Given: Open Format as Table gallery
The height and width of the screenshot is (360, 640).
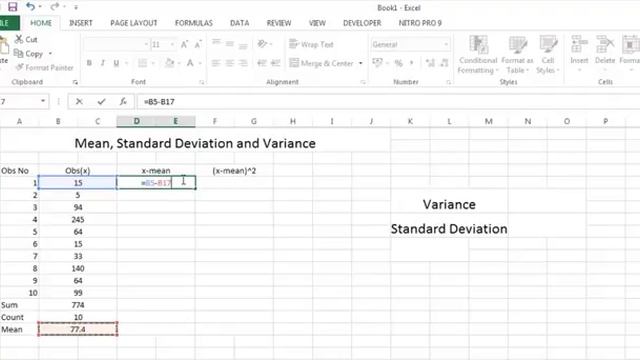Looking at the screenshot, I should point(517,55).
